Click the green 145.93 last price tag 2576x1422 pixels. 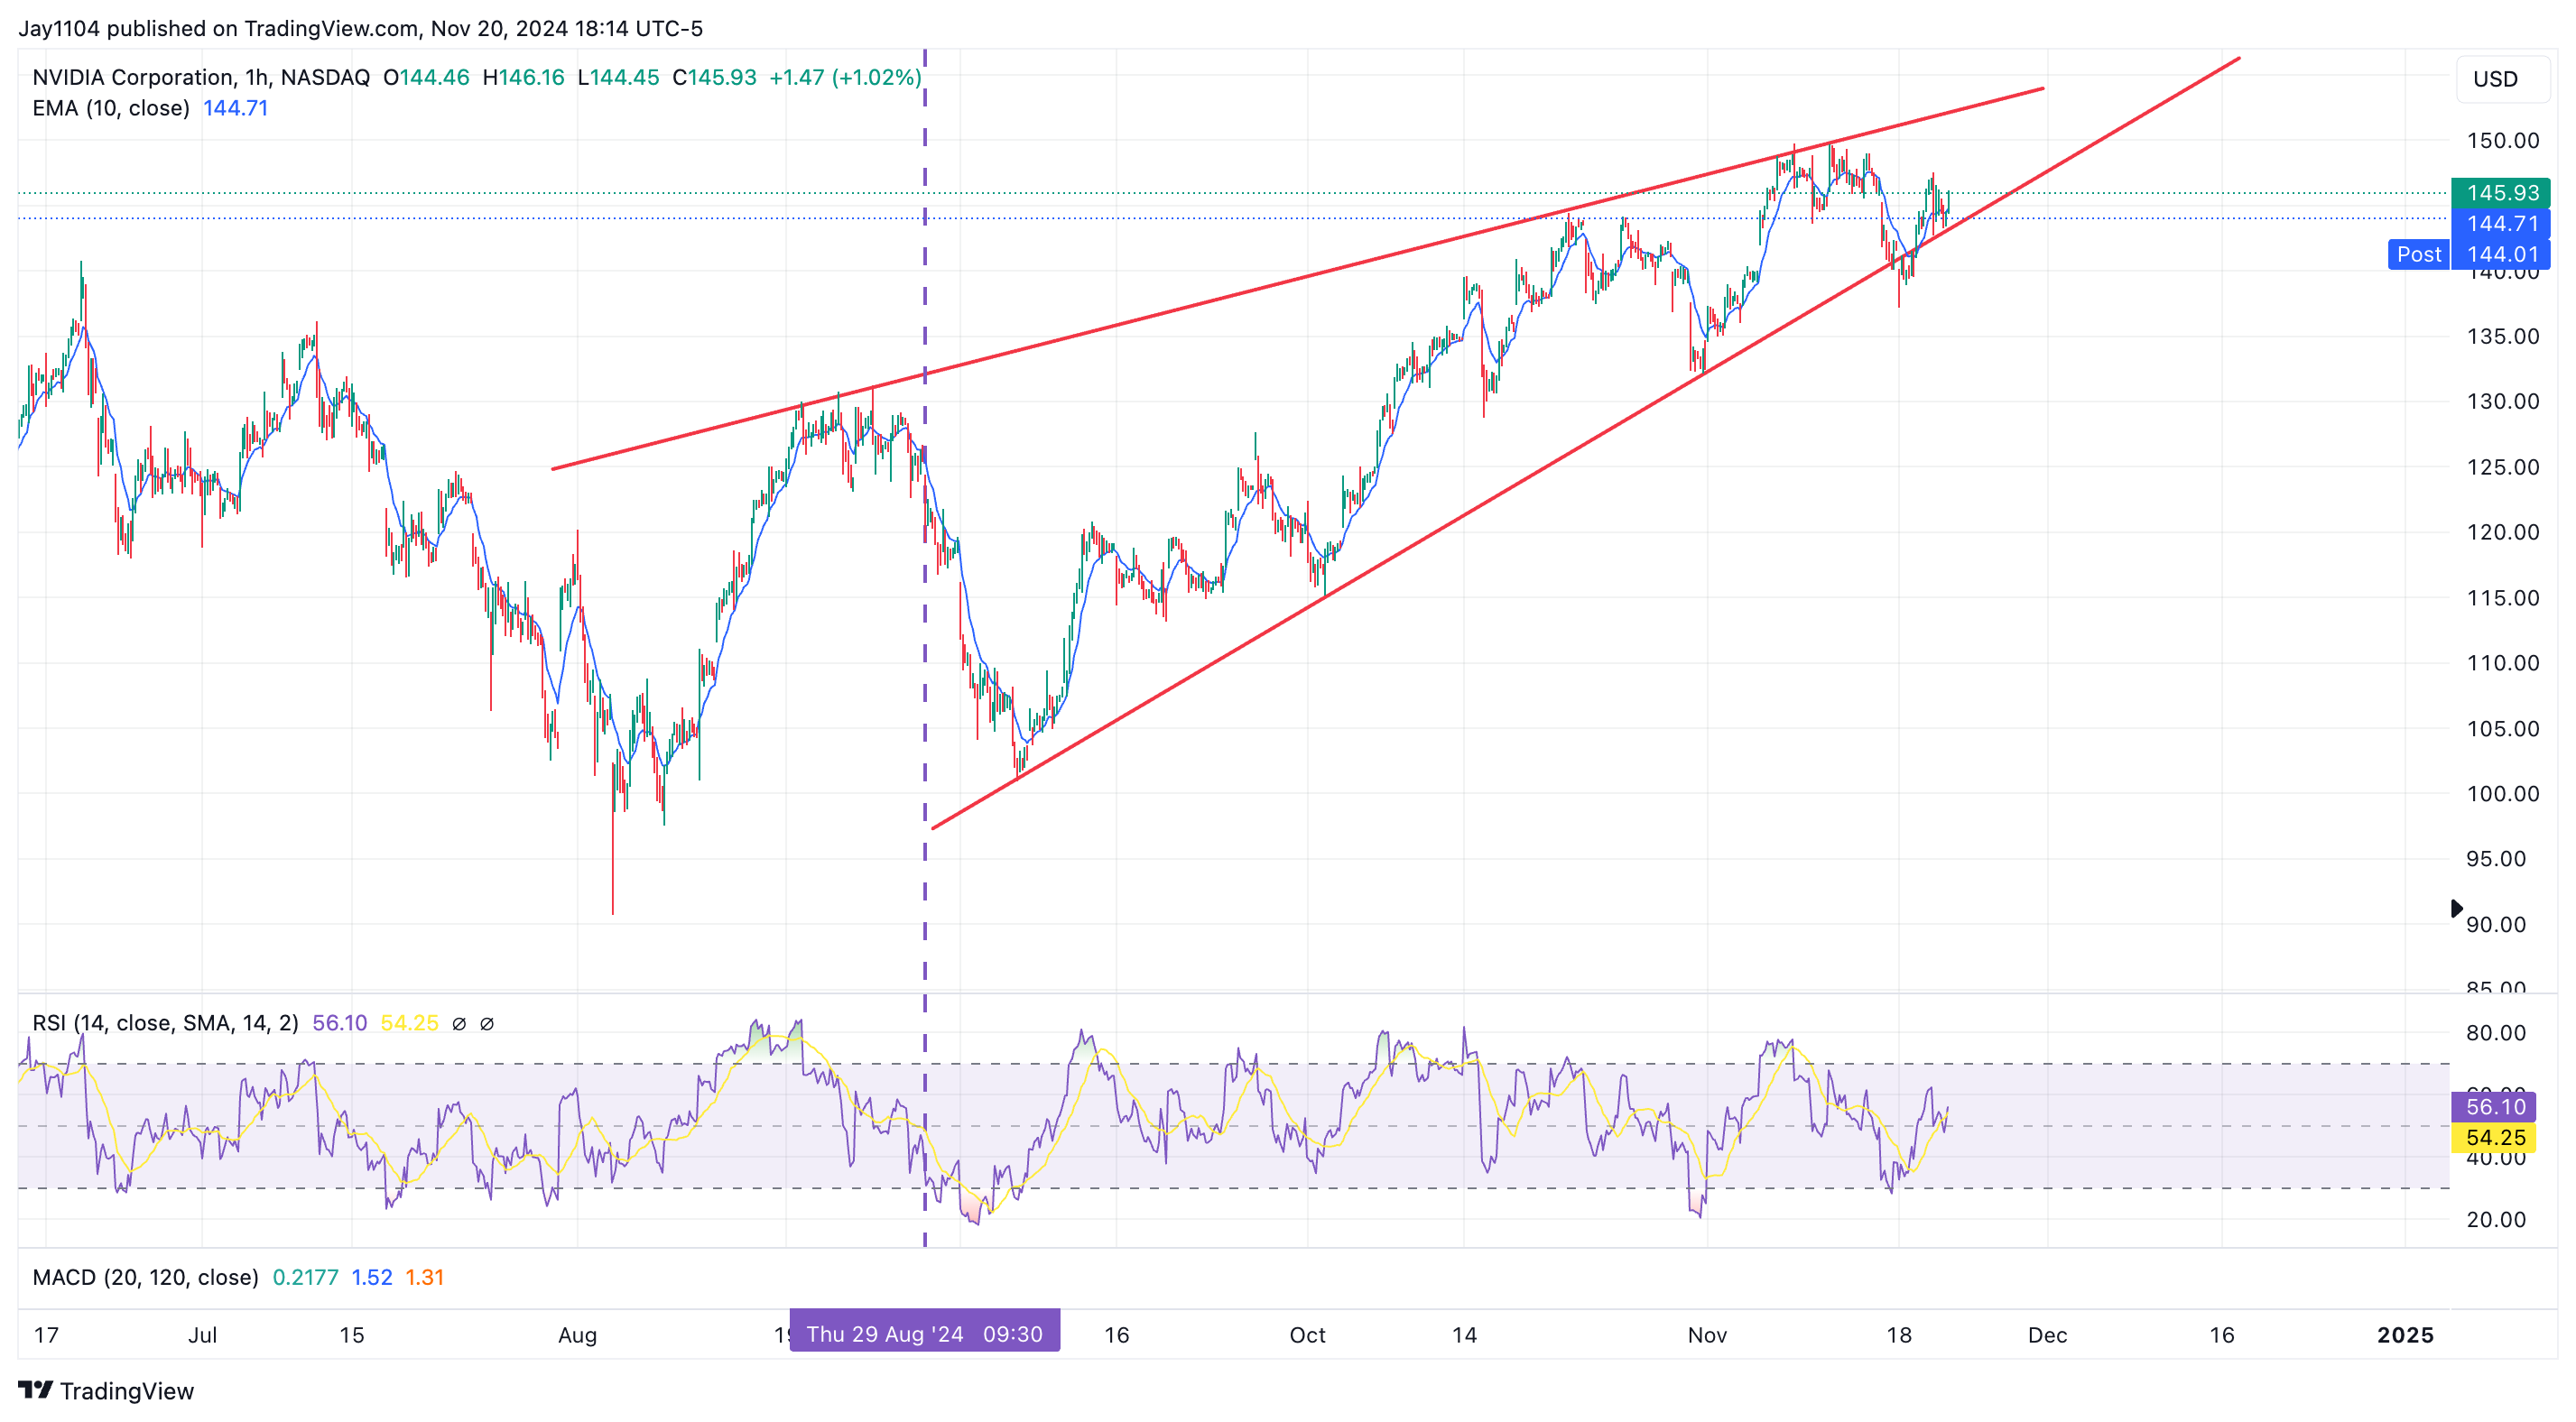coord(2501,193)
